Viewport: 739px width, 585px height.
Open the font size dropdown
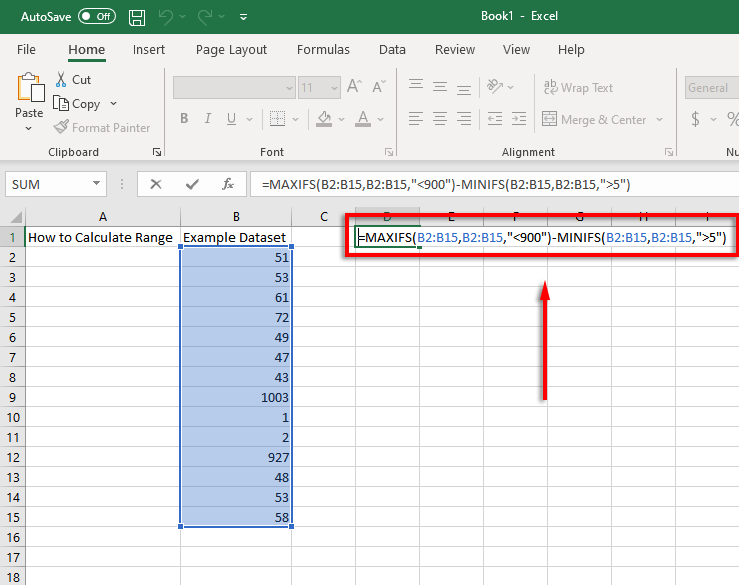click(x=334, y=88)
